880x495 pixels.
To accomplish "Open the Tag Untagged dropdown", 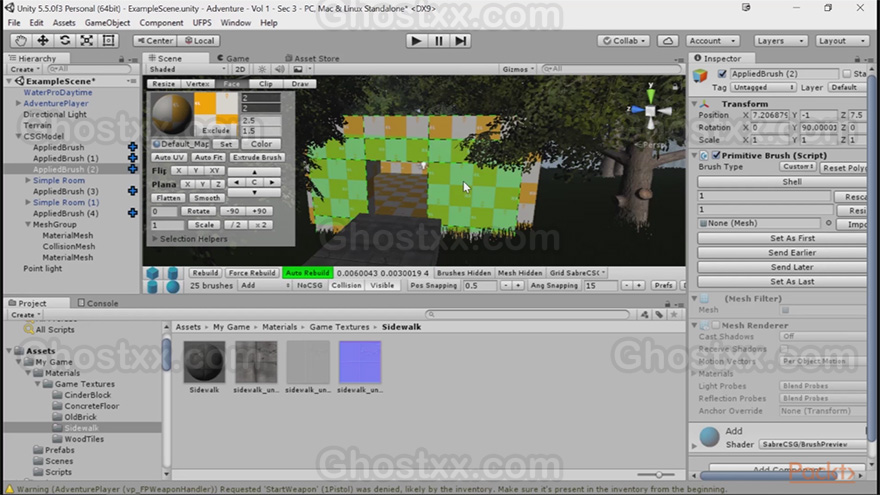I will pyautogui.click(x=763, y=88).
